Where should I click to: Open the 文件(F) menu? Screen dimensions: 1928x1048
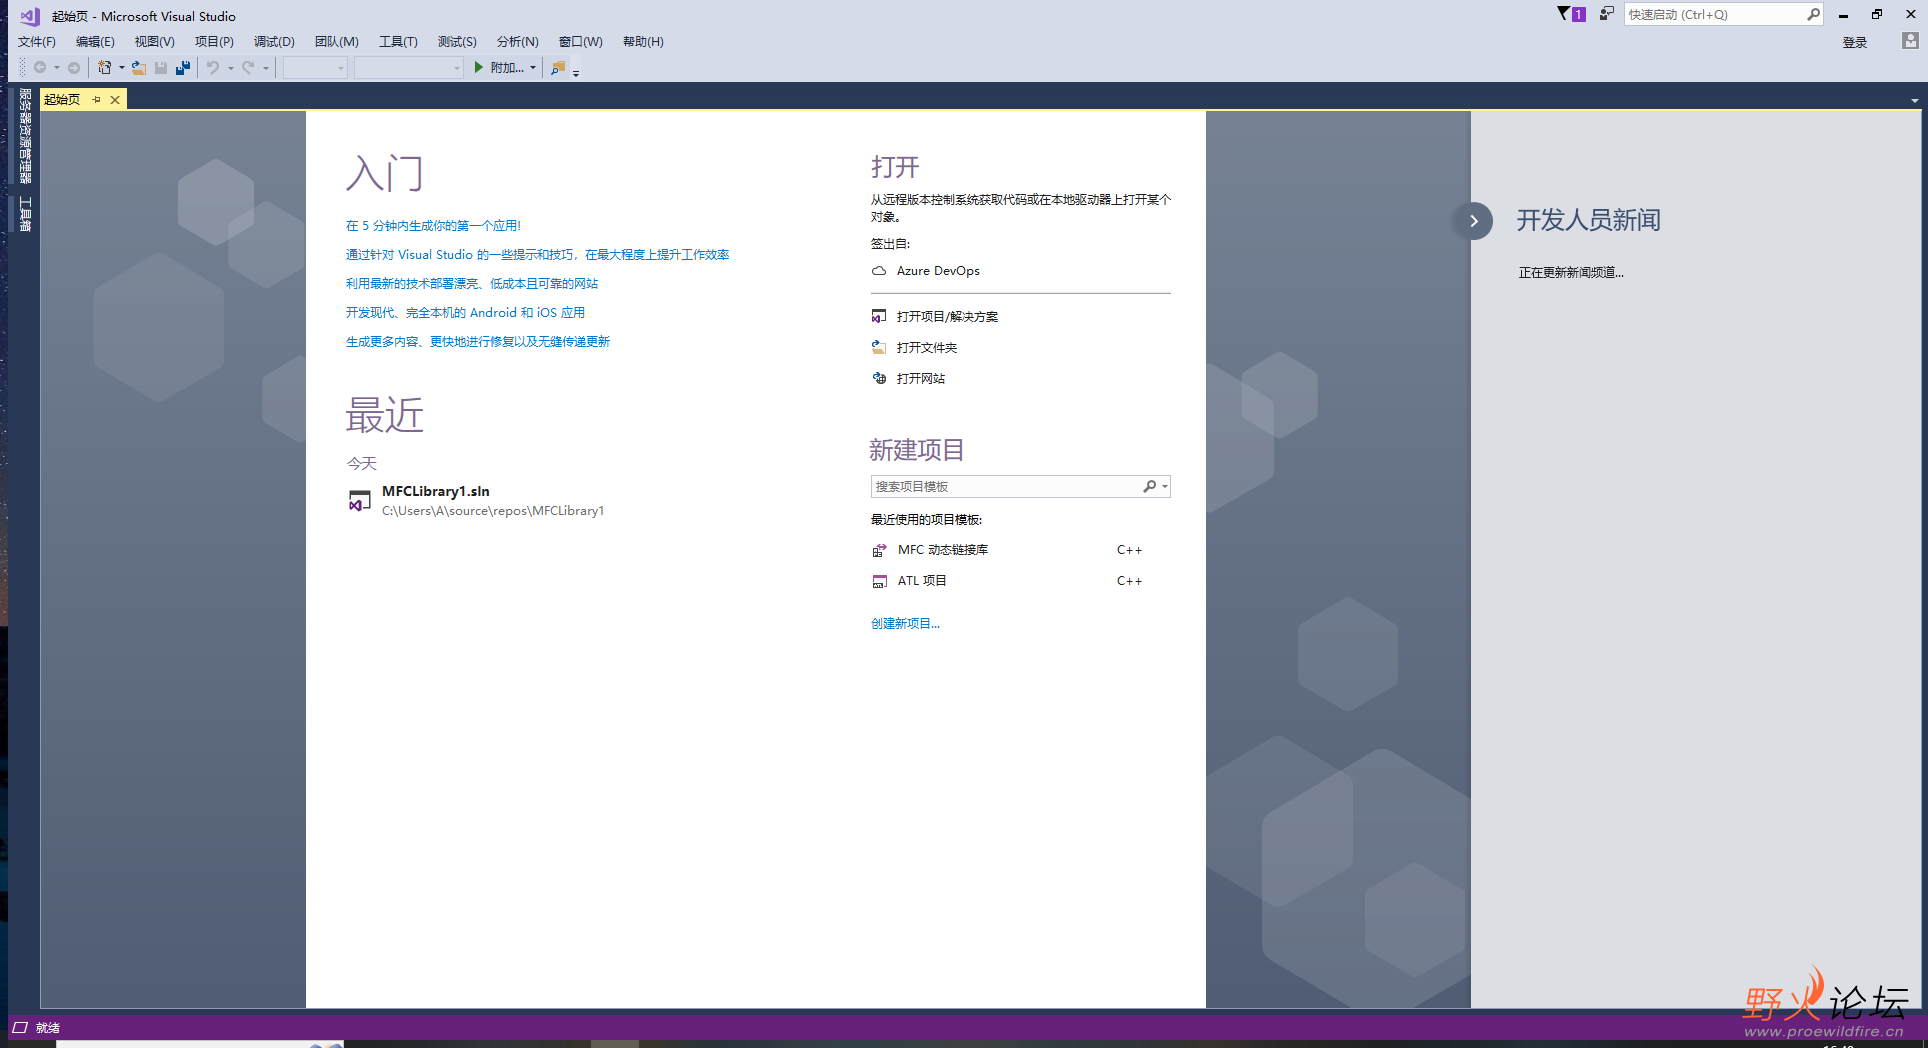(x=37, y=42)
